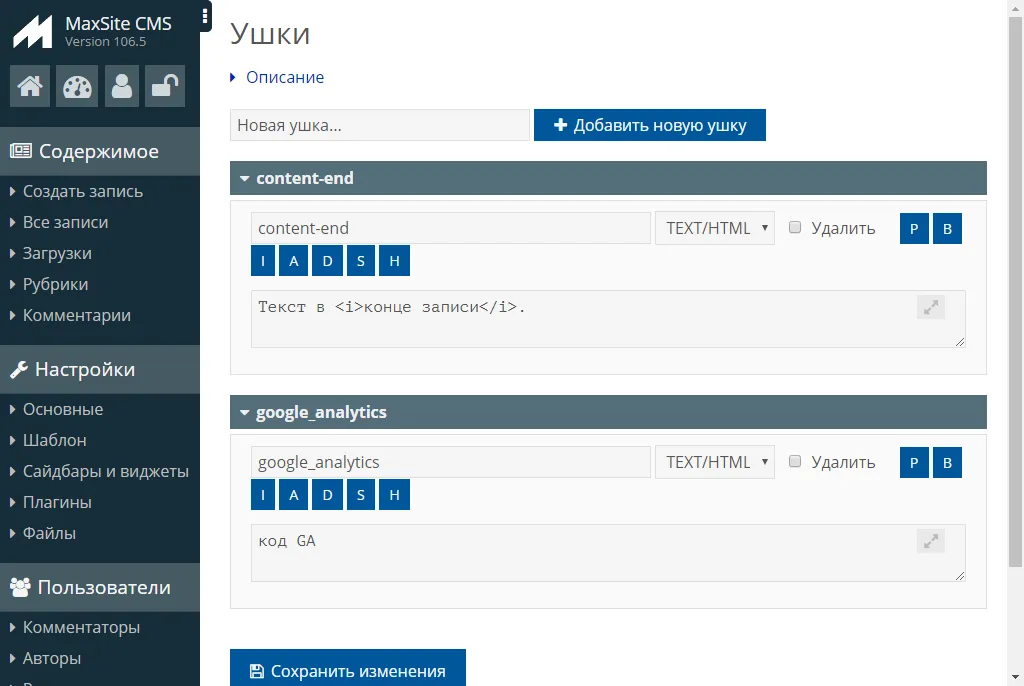Open Все записи in the sidebar

[65, 222]
